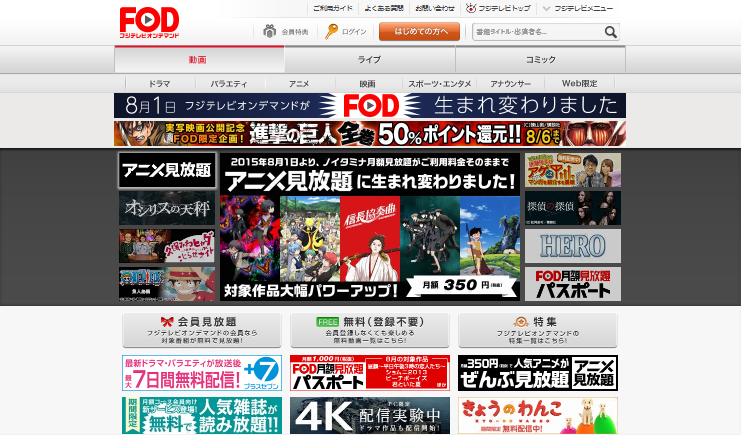Click the Fuji TV eye logo icon
The width and height of the screenshot is (741, 435).
click(470, 8)
